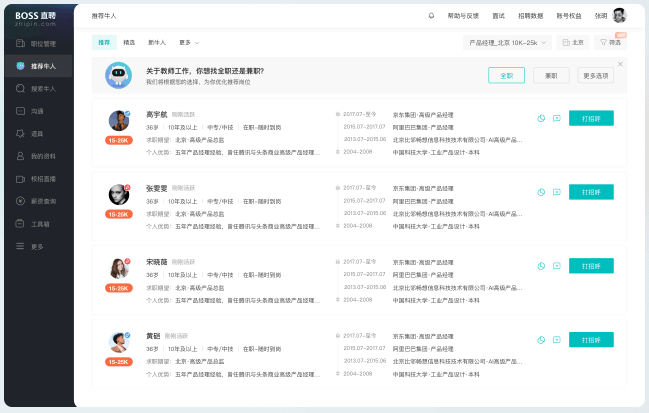Select 推荐牛人 sidebar item
The height and width of the screenshot is (413, 649).
pyautogui.click(x=39, y=66)
